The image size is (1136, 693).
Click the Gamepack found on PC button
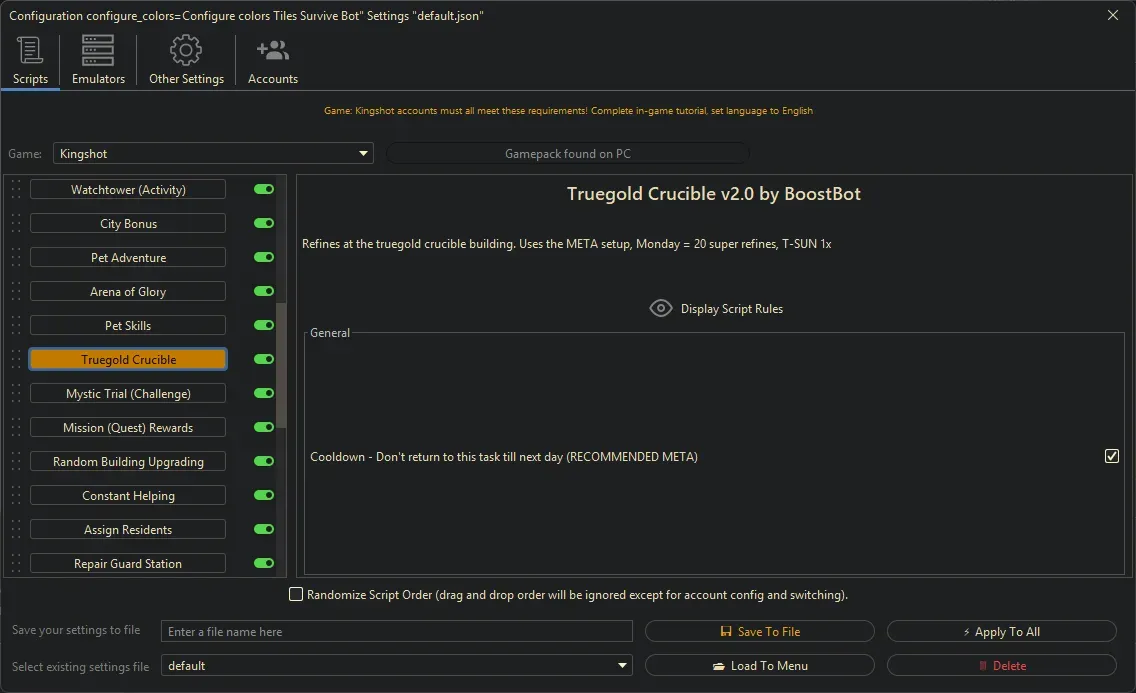[567, 153]
